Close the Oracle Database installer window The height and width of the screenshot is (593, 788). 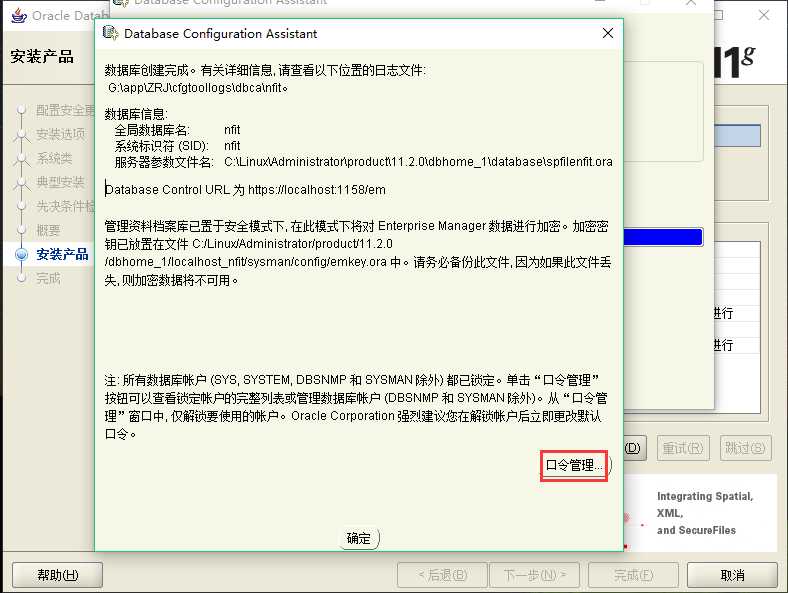764,15
